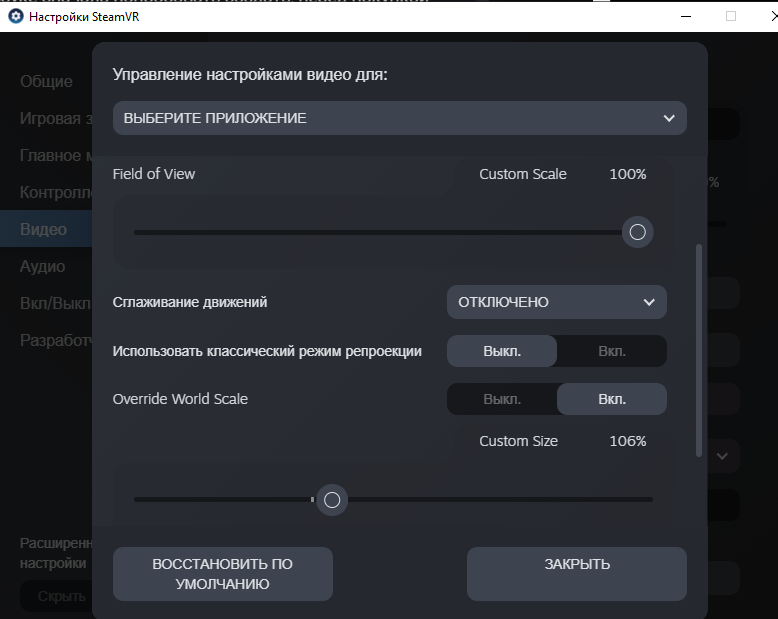Screen dimensions: 778x619
Task: Click the Скрыть advanced settings button
Action: pos(54,596)
